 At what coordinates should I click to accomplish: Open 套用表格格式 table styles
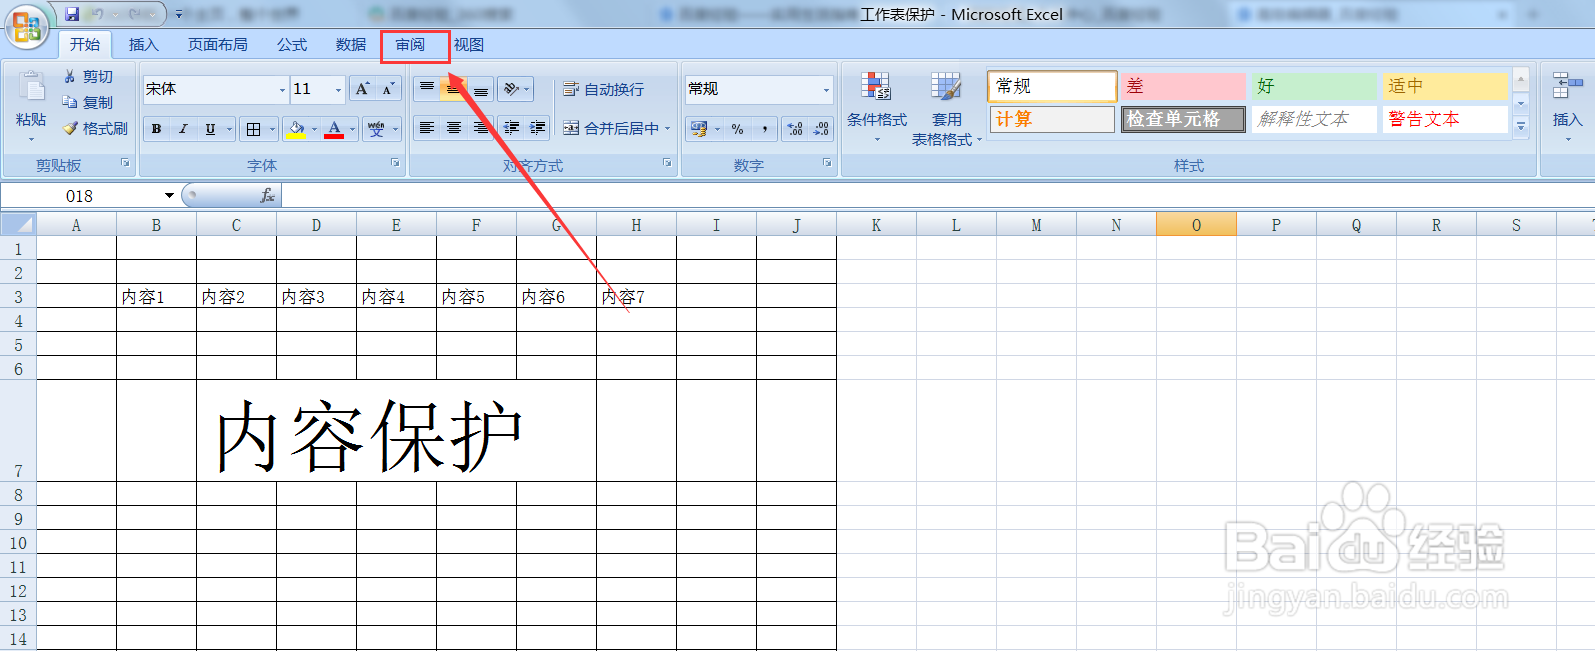(946, 108)
